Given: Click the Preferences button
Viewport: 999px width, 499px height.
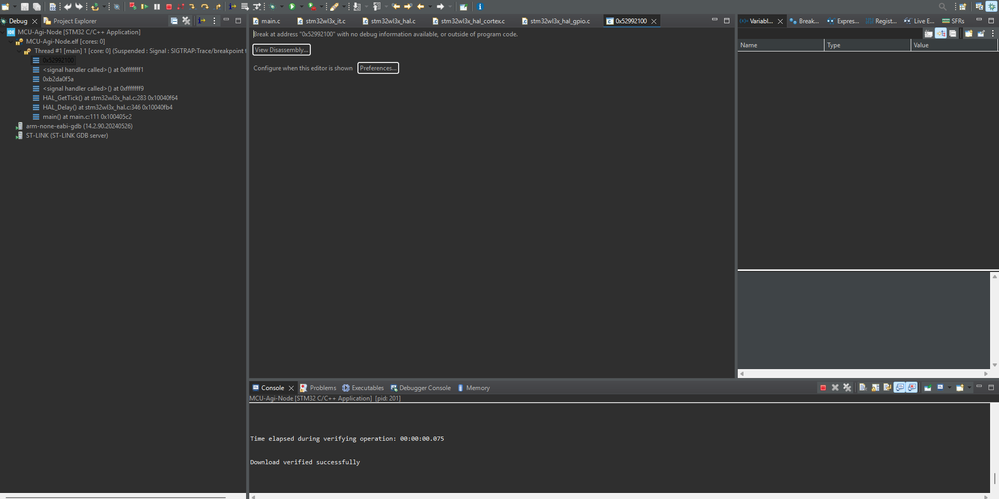Looking at the screenshot, I should [378, 68].
